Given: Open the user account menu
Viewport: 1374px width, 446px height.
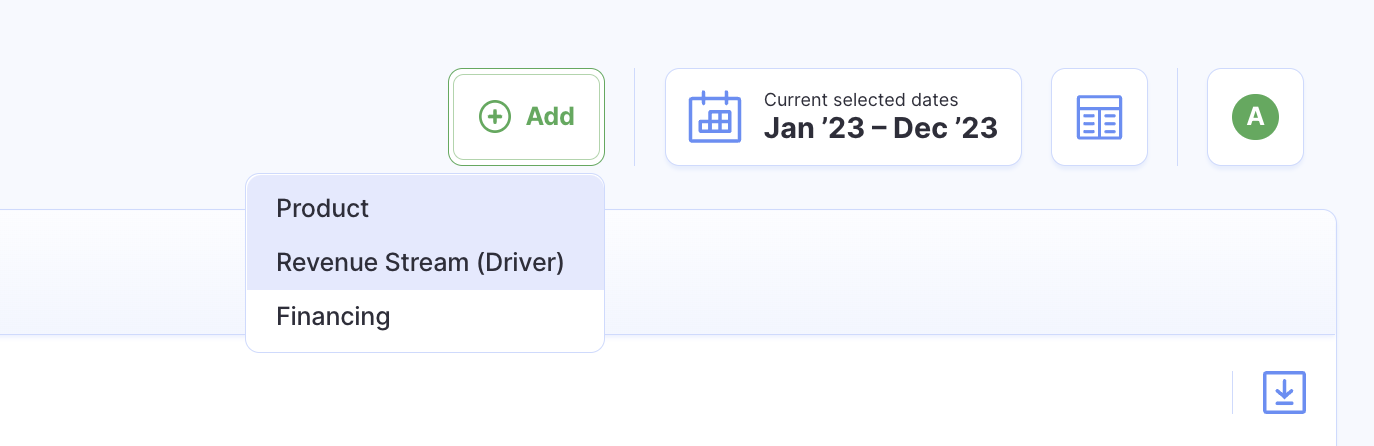Looking at the screenshot, I should [x=1255, y=117].
